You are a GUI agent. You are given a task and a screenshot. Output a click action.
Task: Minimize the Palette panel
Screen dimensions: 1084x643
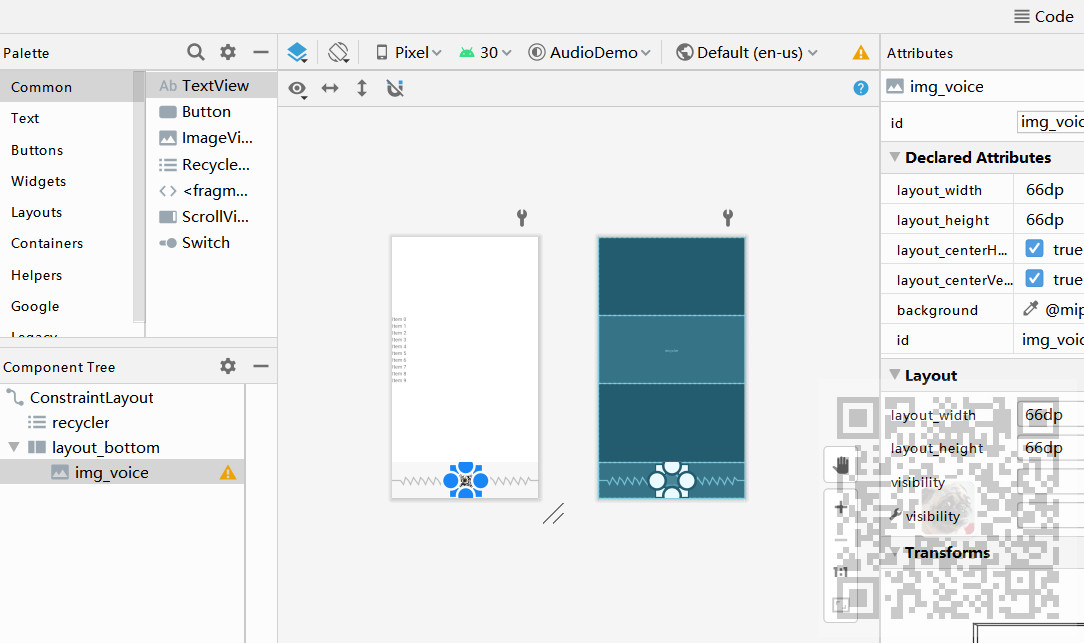point(261,52)
